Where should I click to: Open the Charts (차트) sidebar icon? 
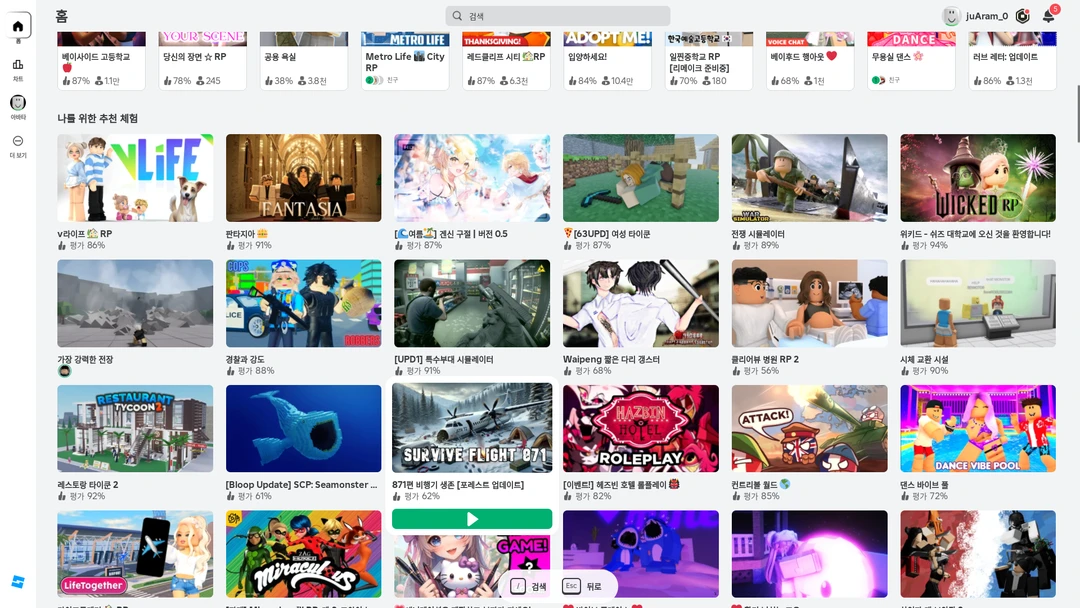pos(18,65)
